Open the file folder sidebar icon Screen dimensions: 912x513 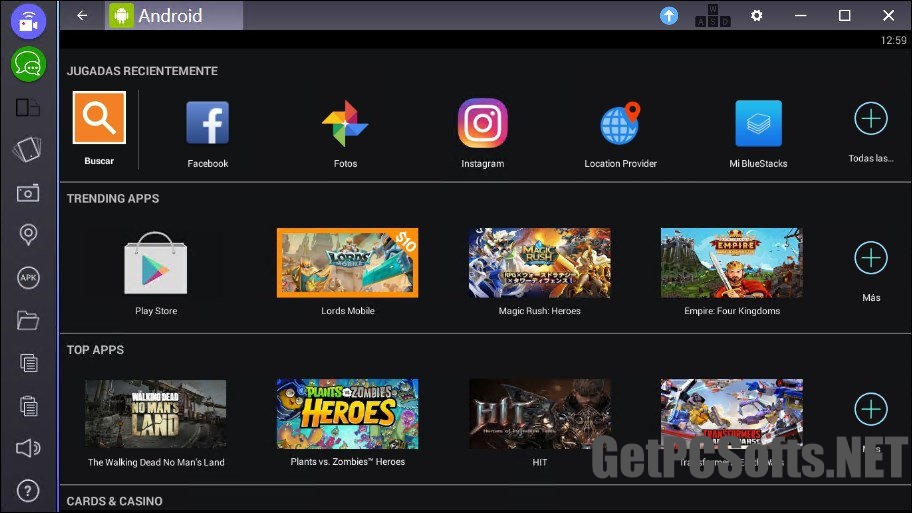pos(28,320)
